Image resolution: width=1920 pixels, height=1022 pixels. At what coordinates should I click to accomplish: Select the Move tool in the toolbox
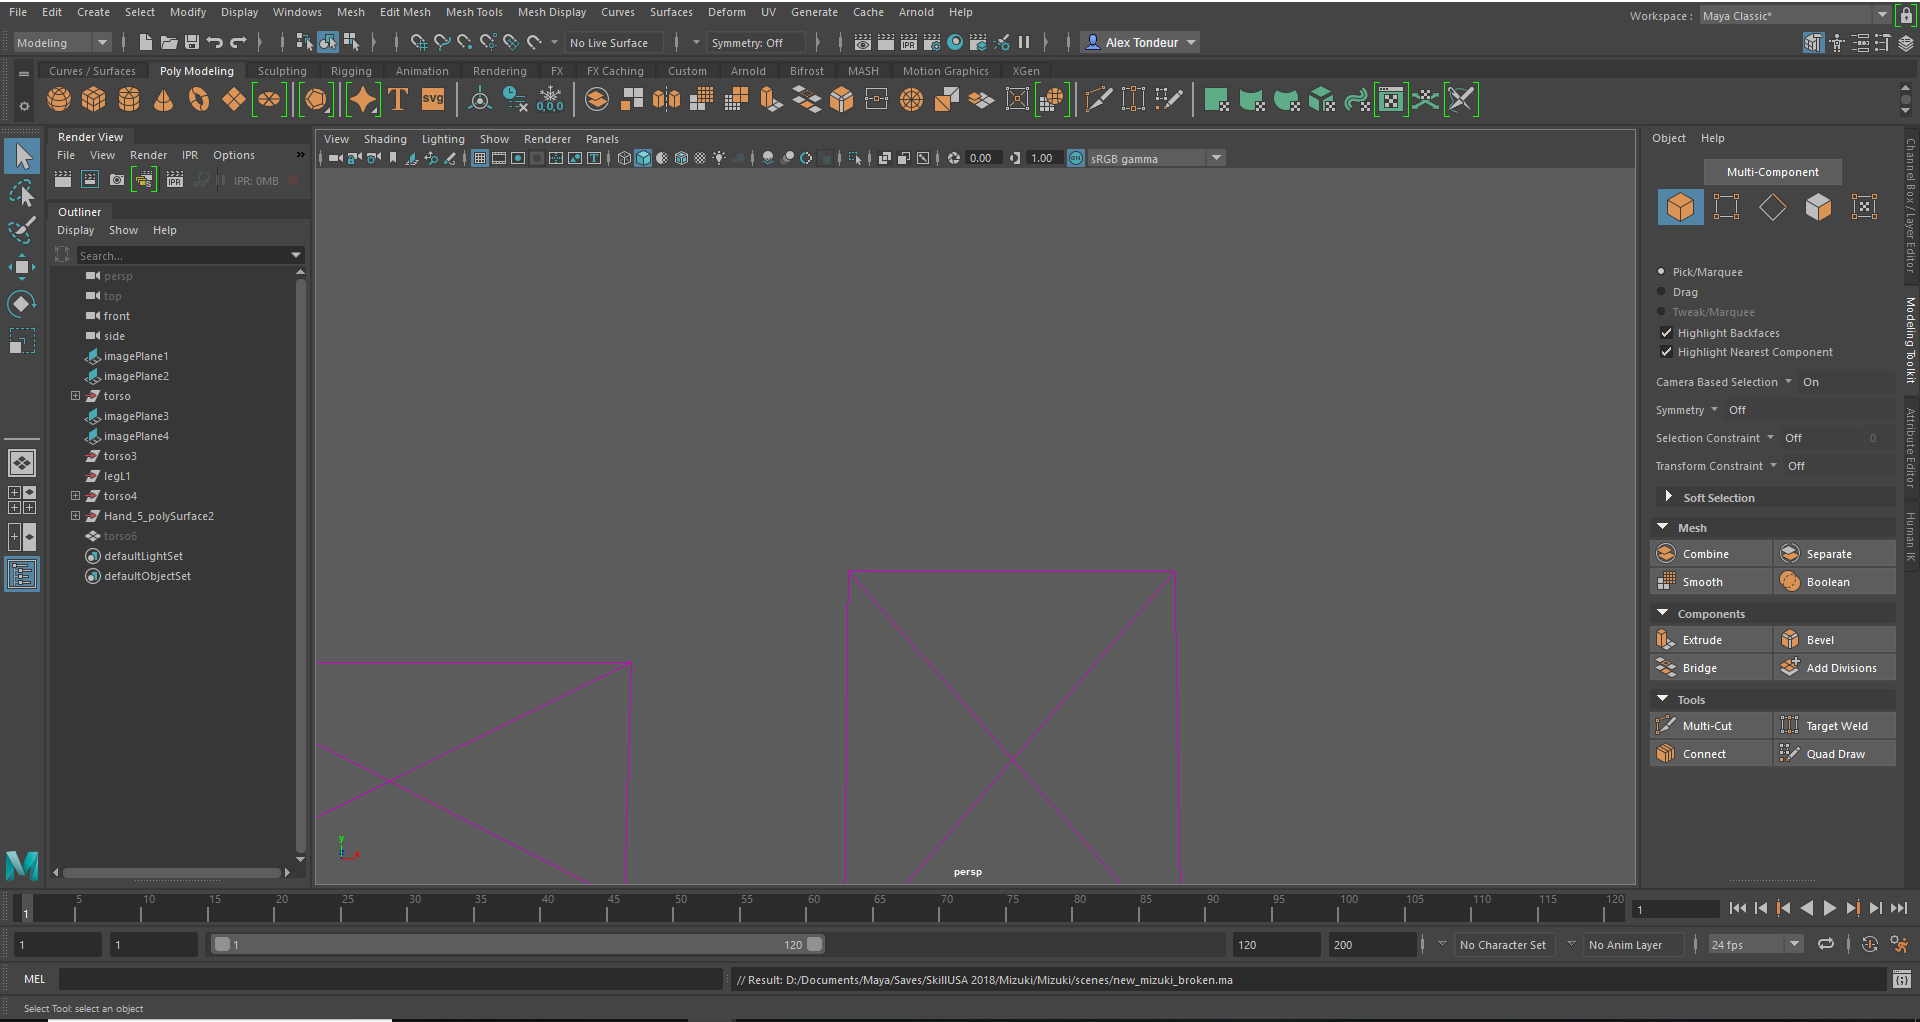22,265
